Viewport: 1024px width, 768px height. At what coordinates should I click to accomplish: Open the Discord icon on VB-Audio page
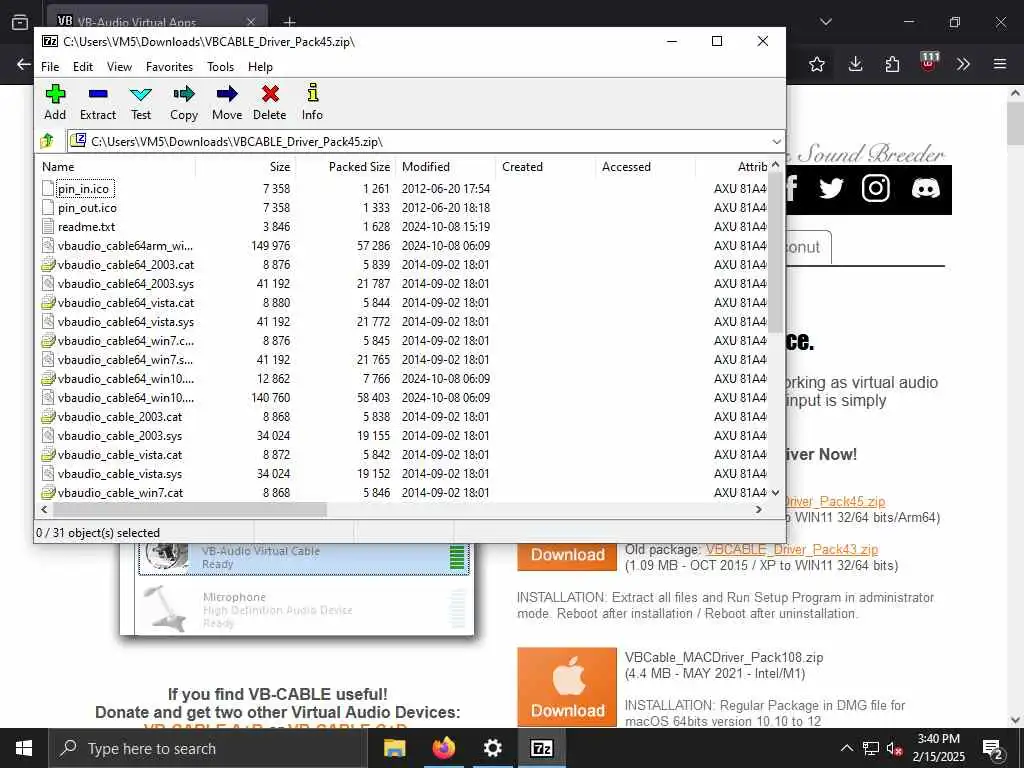[925, 189]
